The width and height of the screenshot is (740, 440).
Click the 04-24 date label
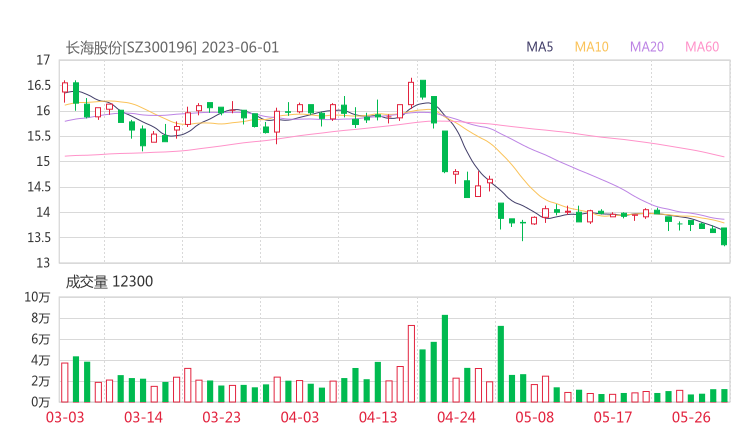[456, 417]
